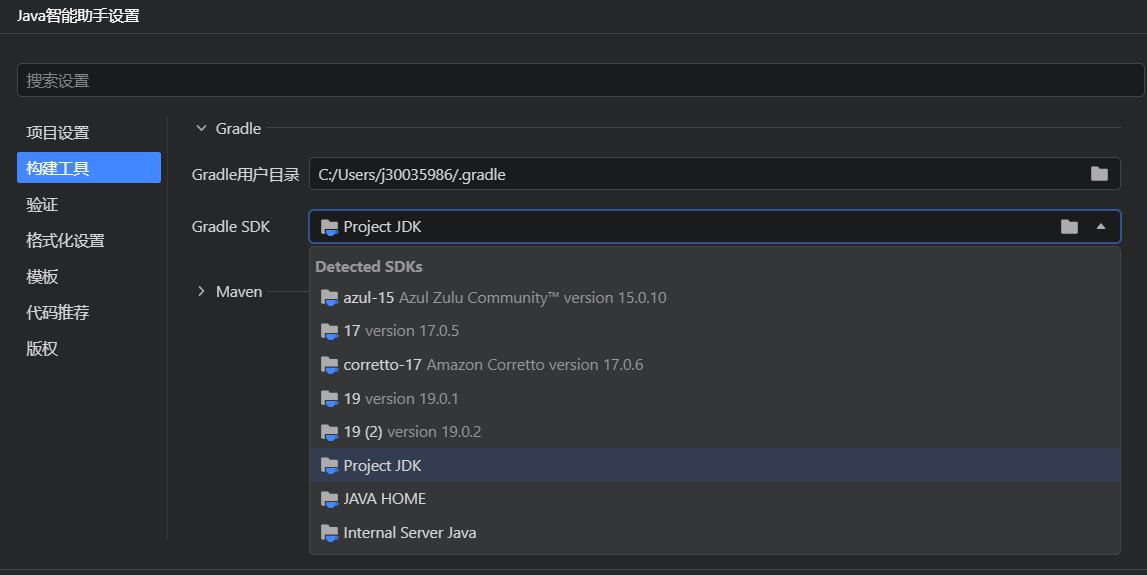Click the 19 (2) SDK folder icon
This screenshot has width=1147, height=575.
[329, 432]
